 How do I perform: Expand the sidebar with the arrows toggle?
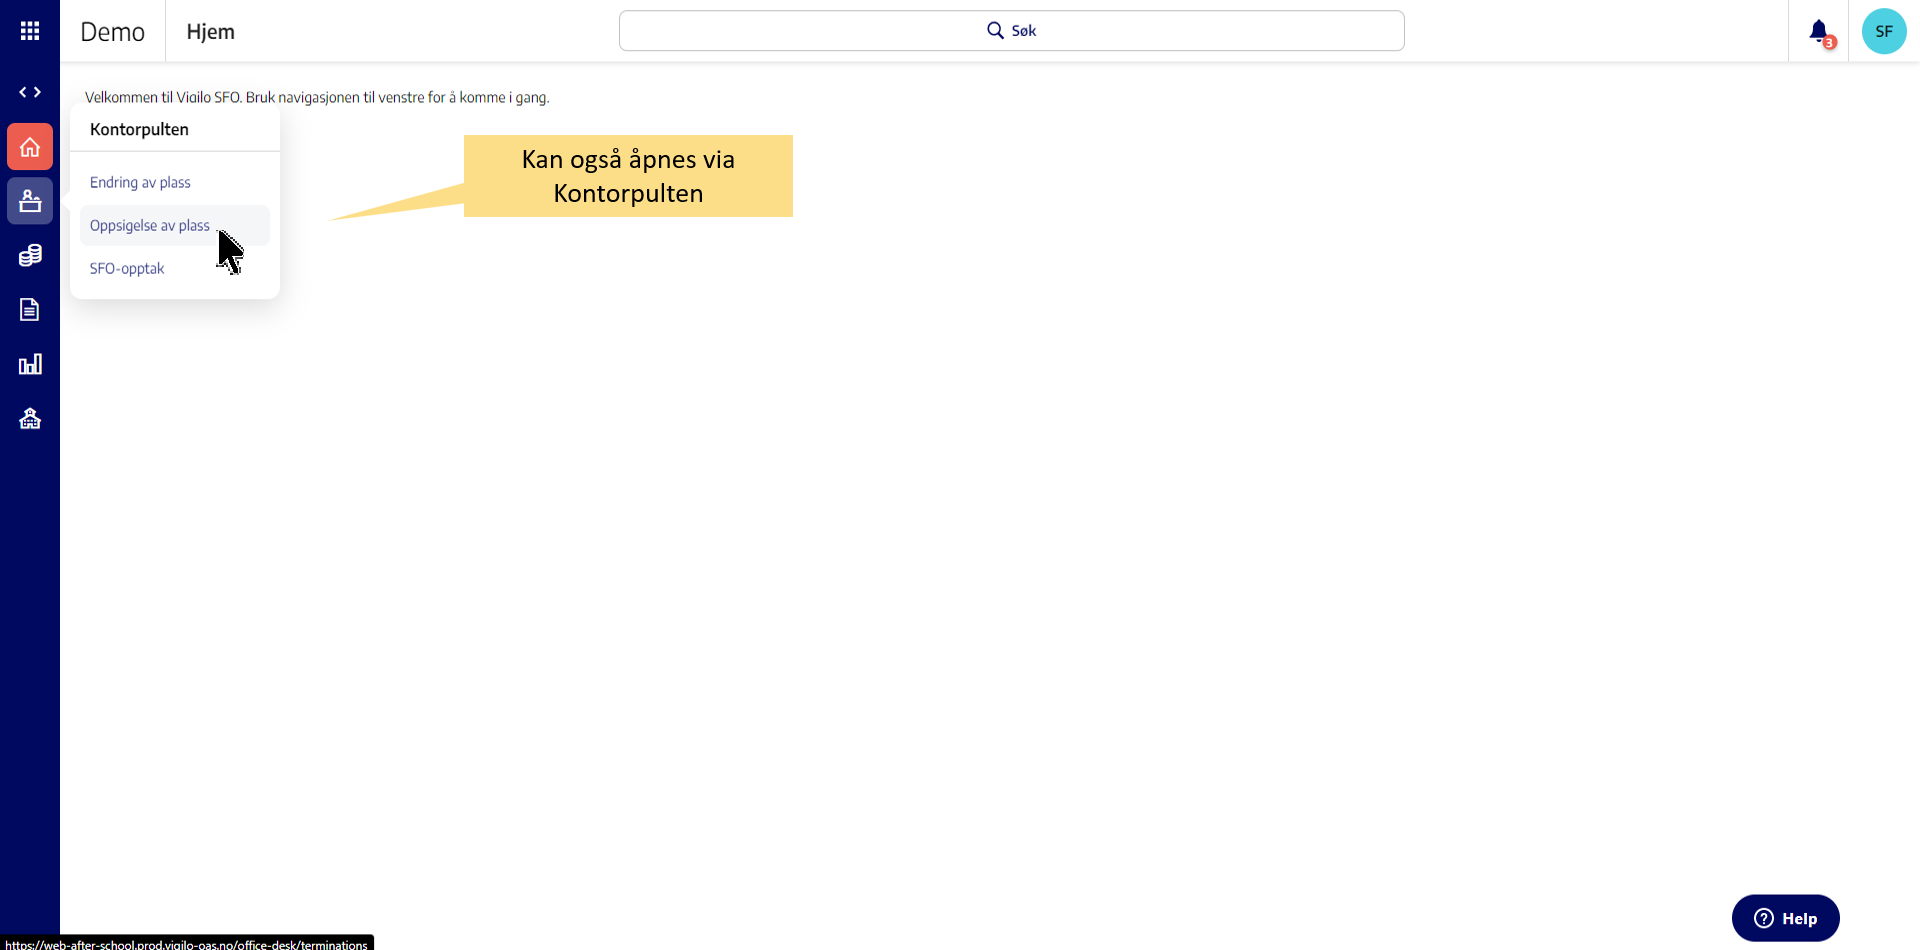30,92
